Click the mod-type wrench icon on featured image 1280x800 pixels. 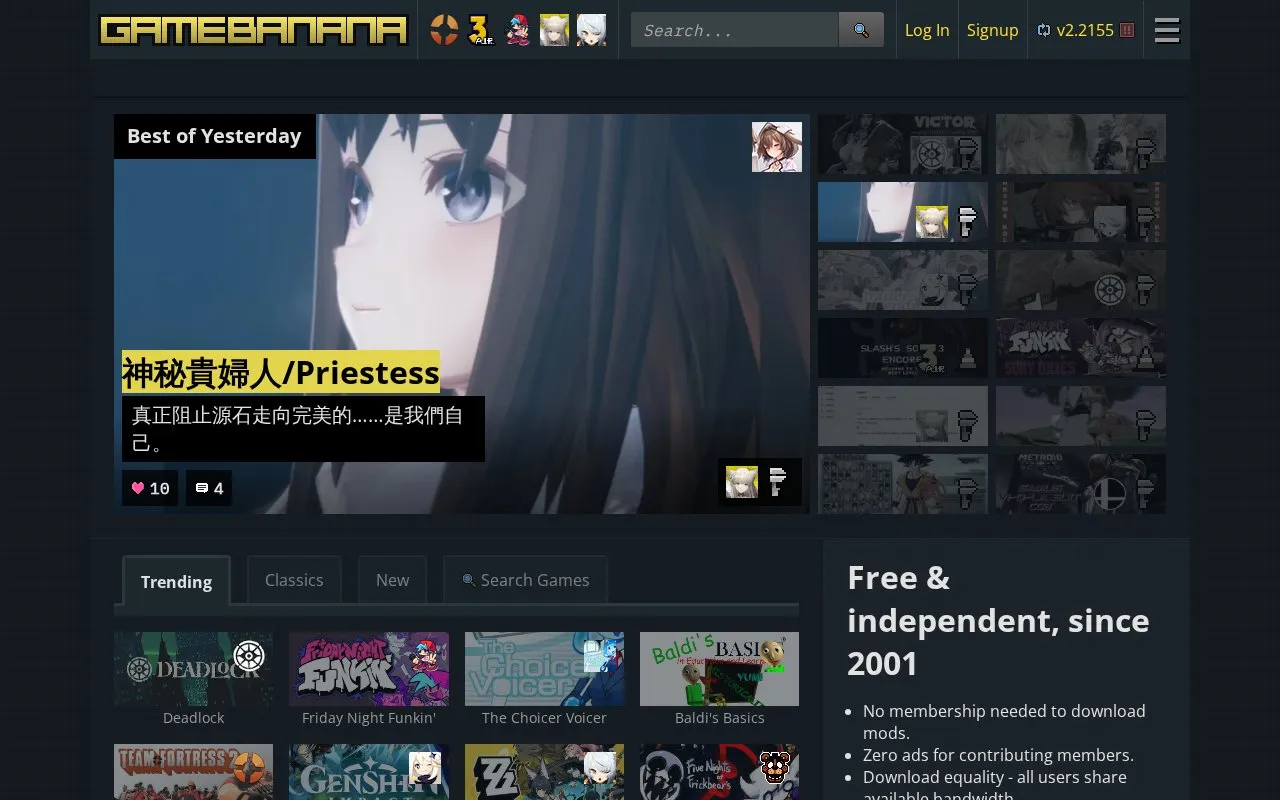[778, 482]
